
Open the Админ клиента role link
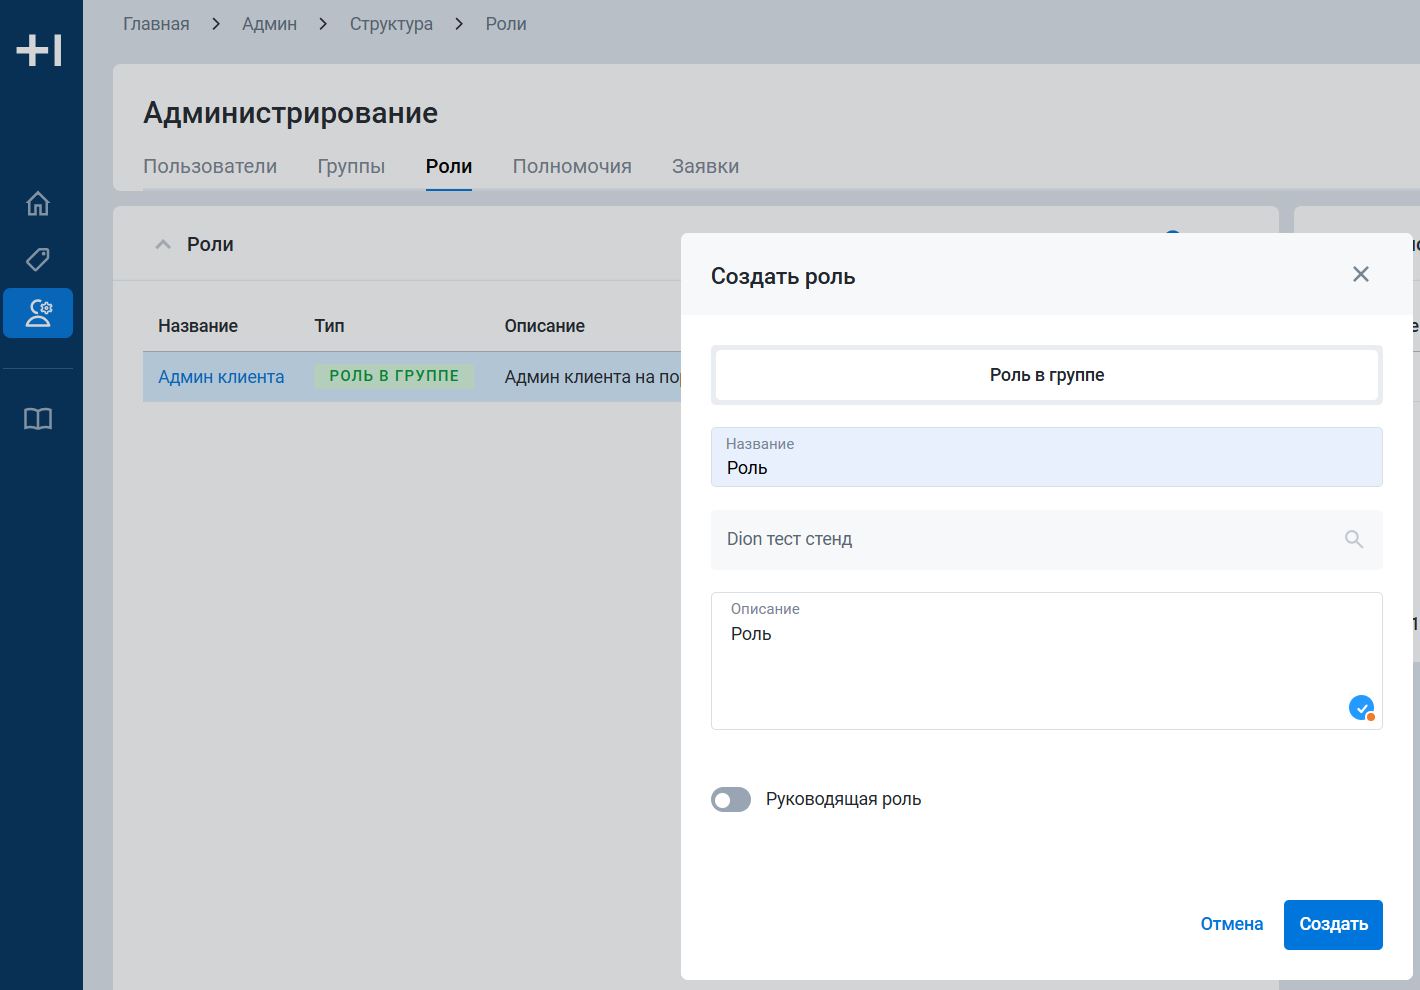pos(221,377)
